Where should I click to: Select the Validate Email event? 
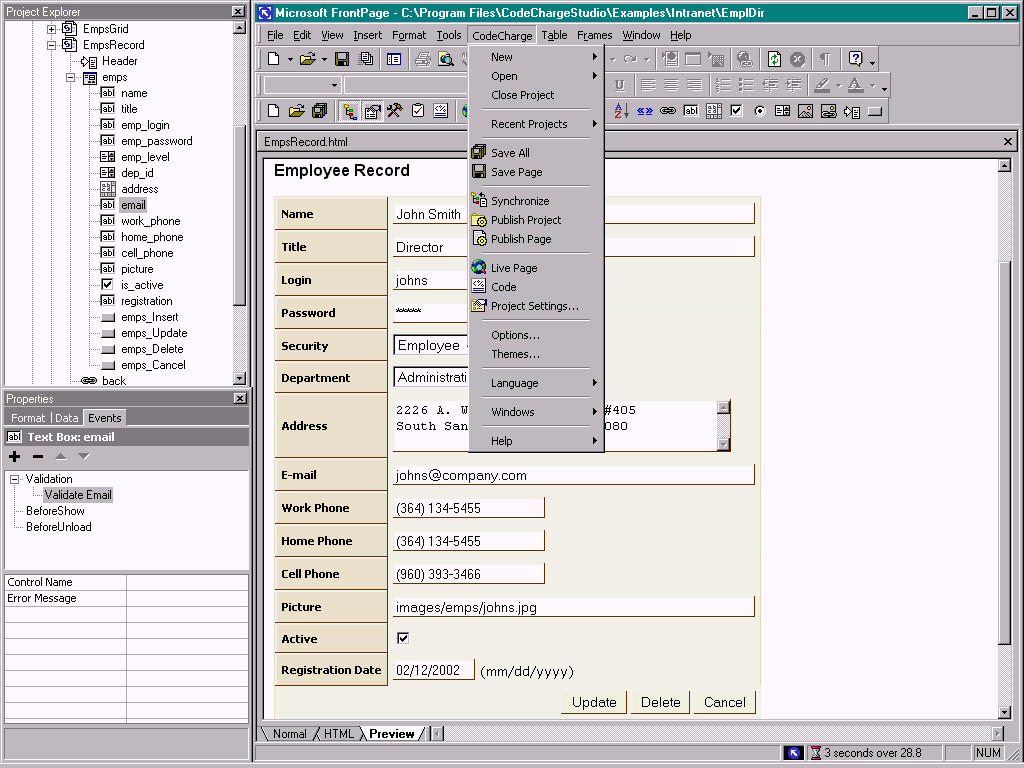click(x=78, y=495)
